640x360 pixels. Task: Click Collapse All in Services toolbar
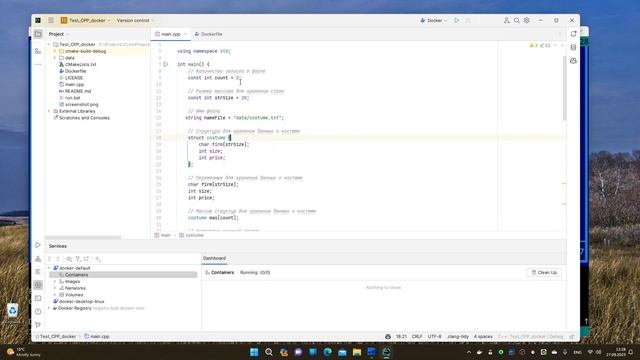[58, 259]
